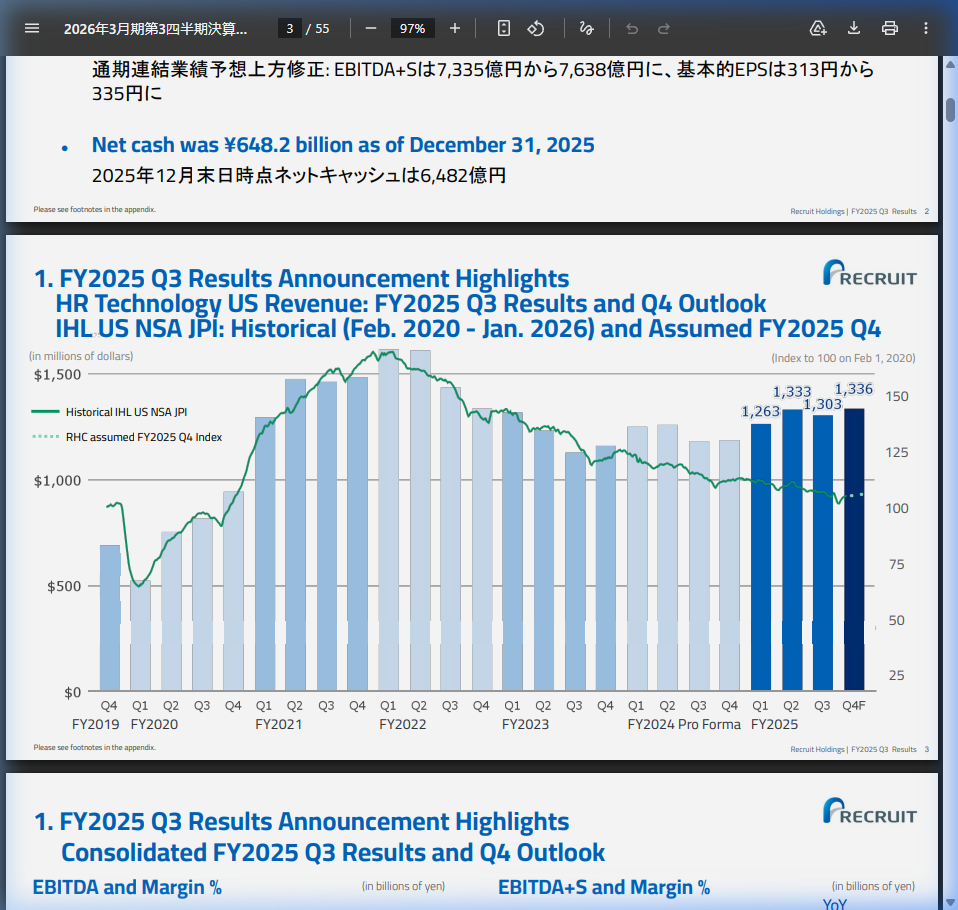The height and width of the screenshot is (910, 958).
Task: Click 'EBITDA+S and Margin %' heading
Action: tap(604, 887)
